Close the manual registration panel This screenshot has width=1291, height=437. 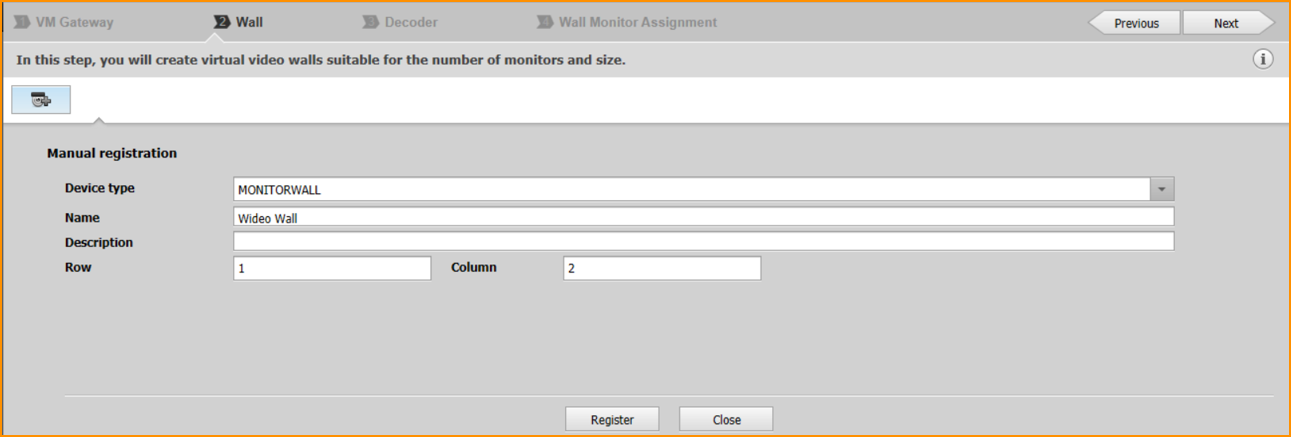[x=726, y=419]
